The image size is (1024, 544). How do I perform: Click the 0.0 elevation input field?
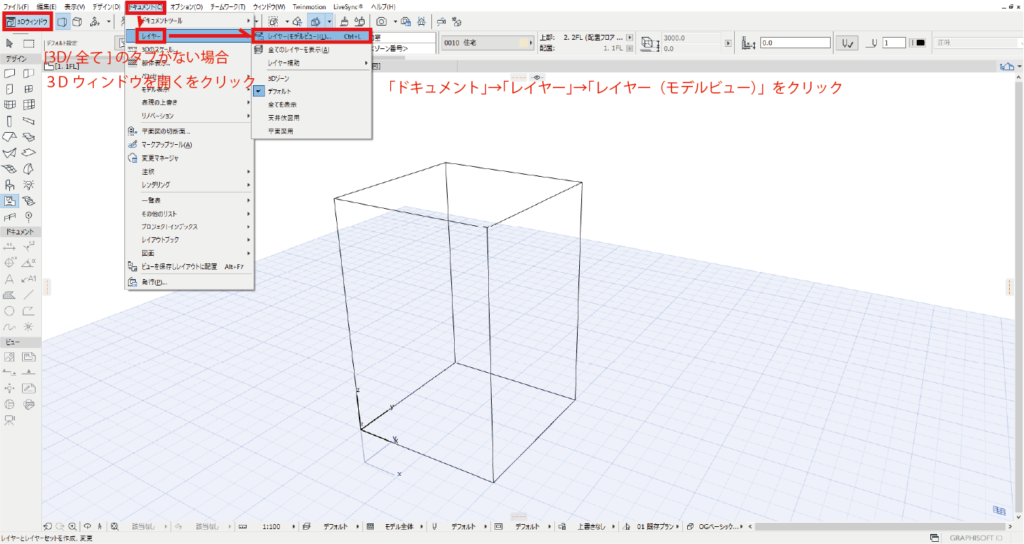795,43
